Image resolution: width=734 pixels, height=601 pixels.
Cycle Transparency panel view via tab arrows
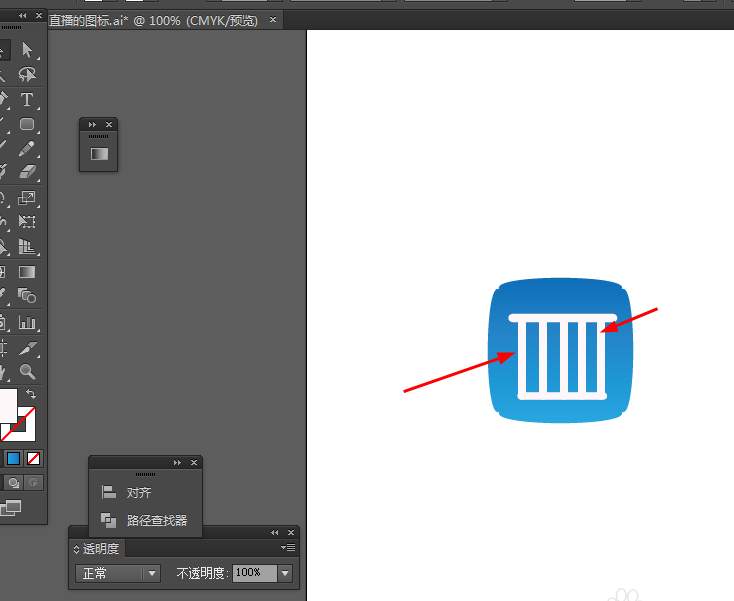click(76, 549)
